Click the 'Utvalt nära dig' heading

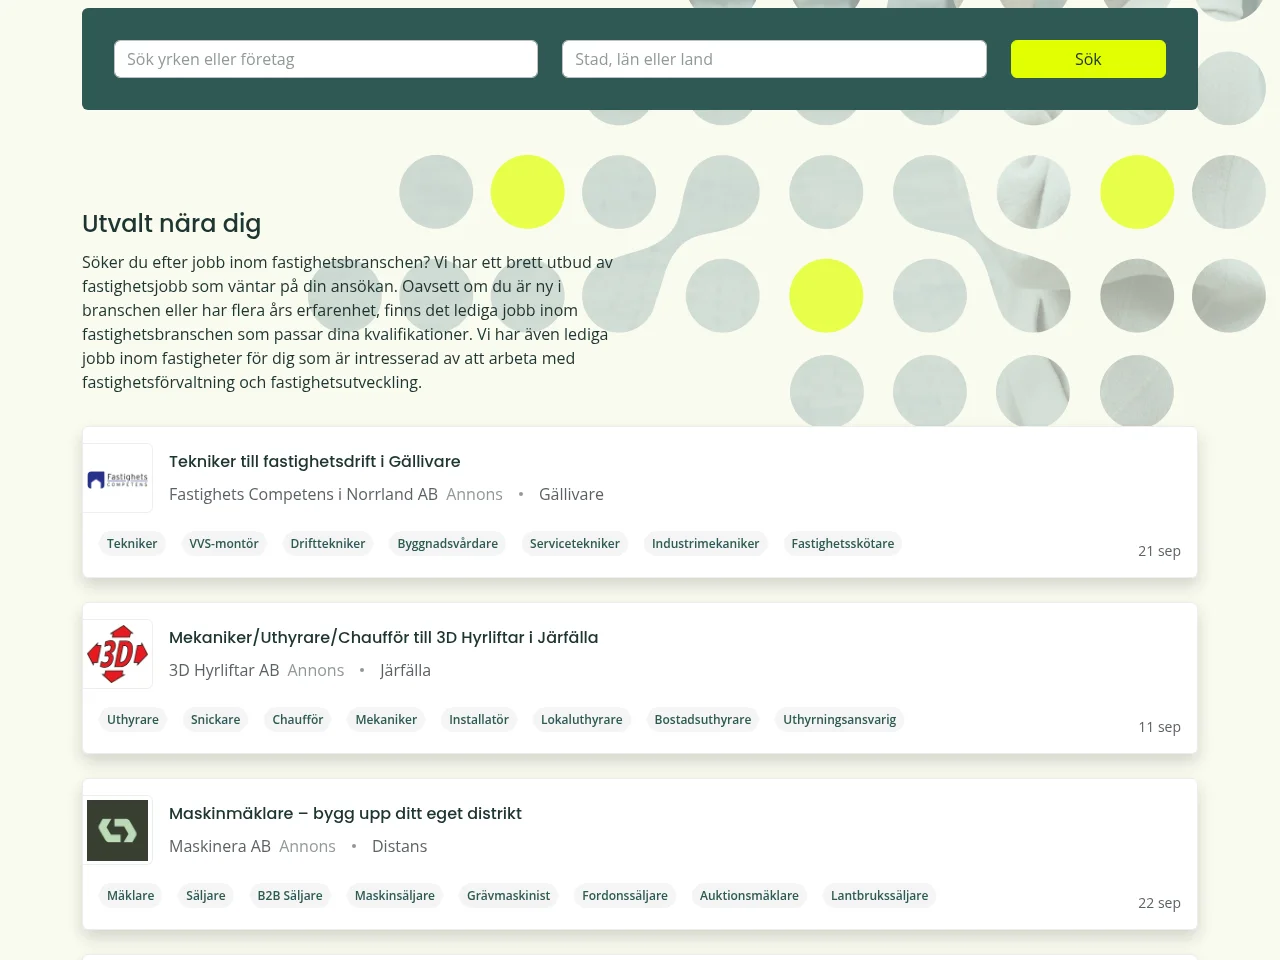coord(171,223)
